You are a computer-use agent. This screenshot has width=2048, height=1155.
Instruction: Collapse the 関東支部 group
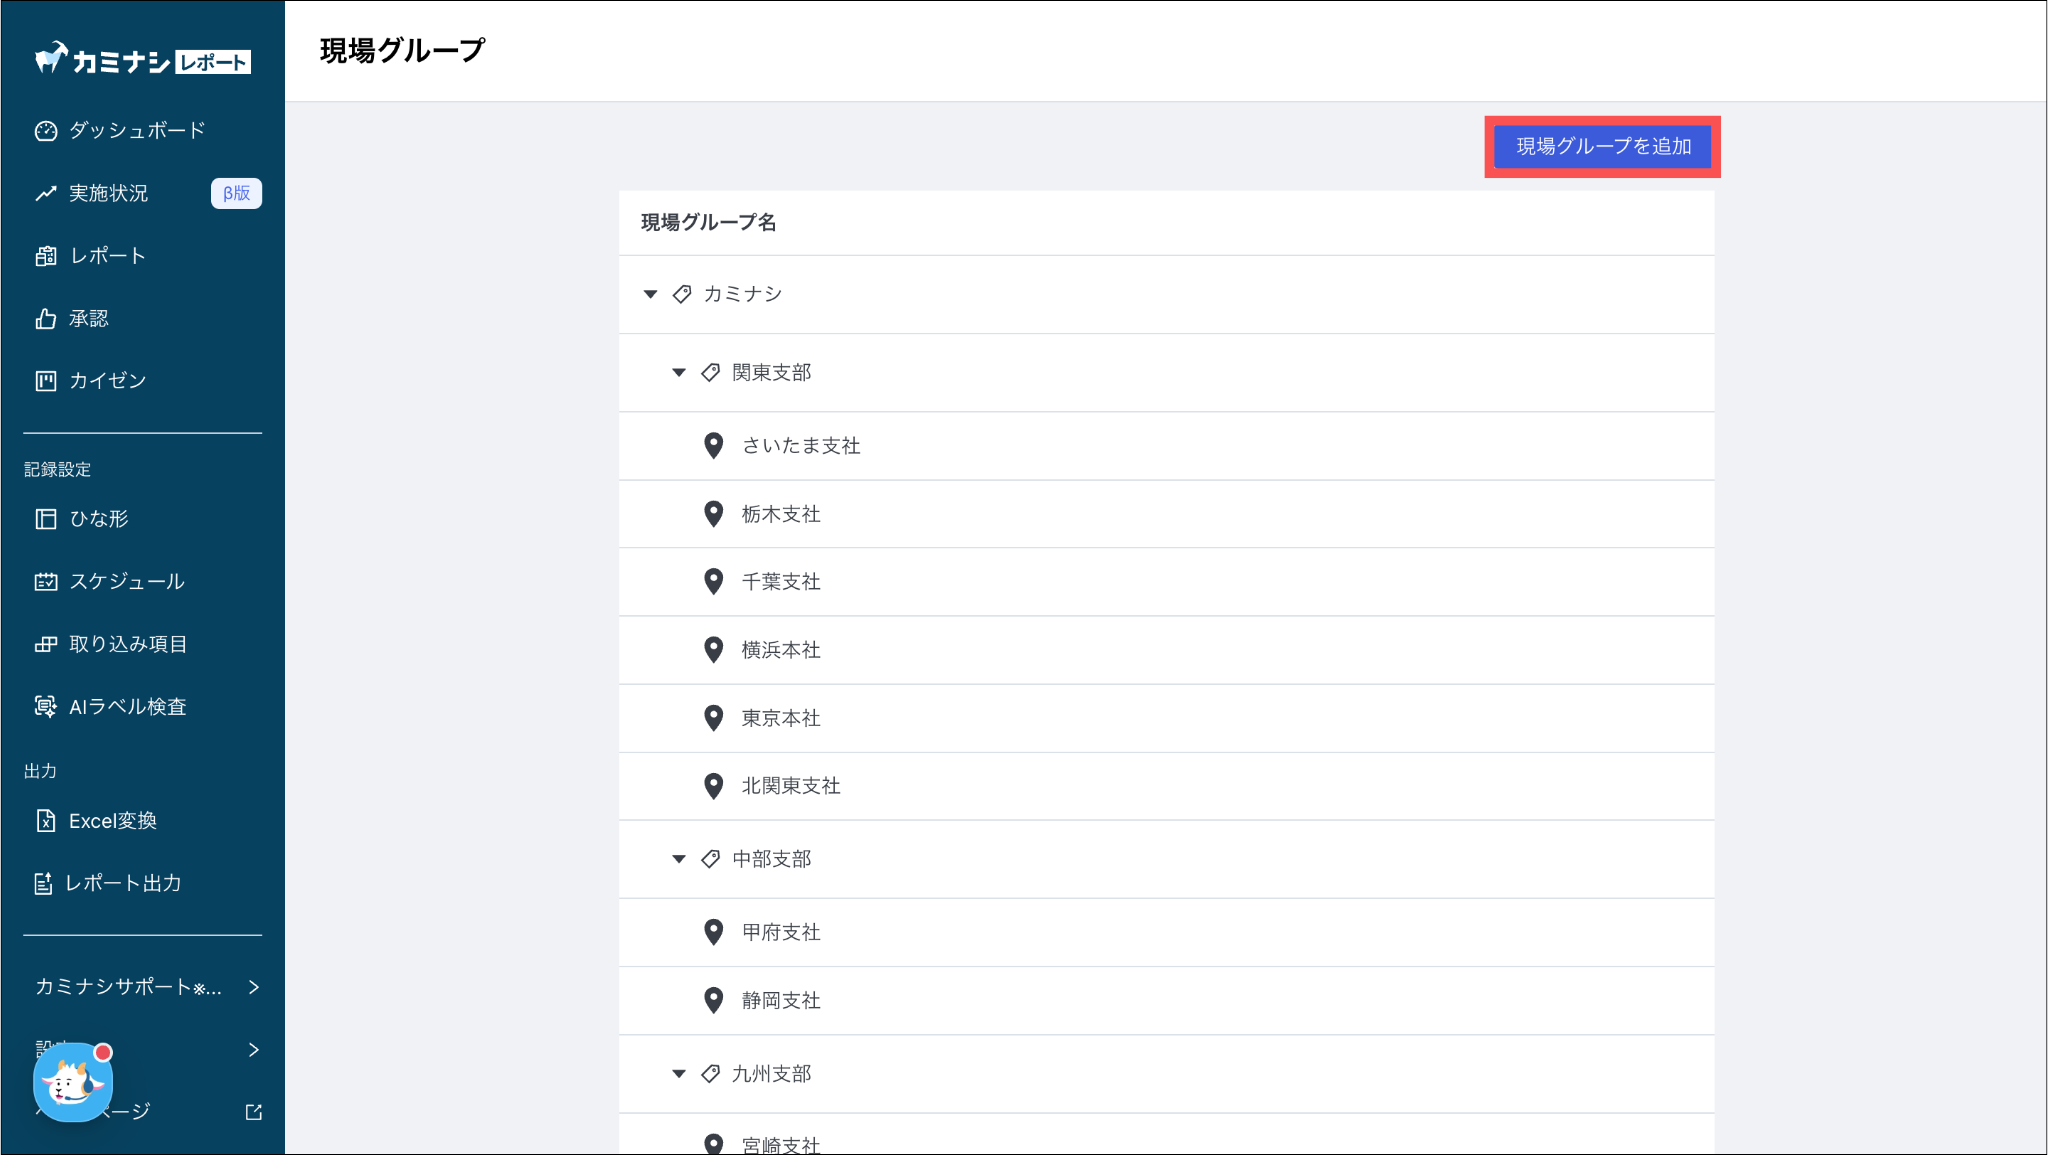coord(679,373)
